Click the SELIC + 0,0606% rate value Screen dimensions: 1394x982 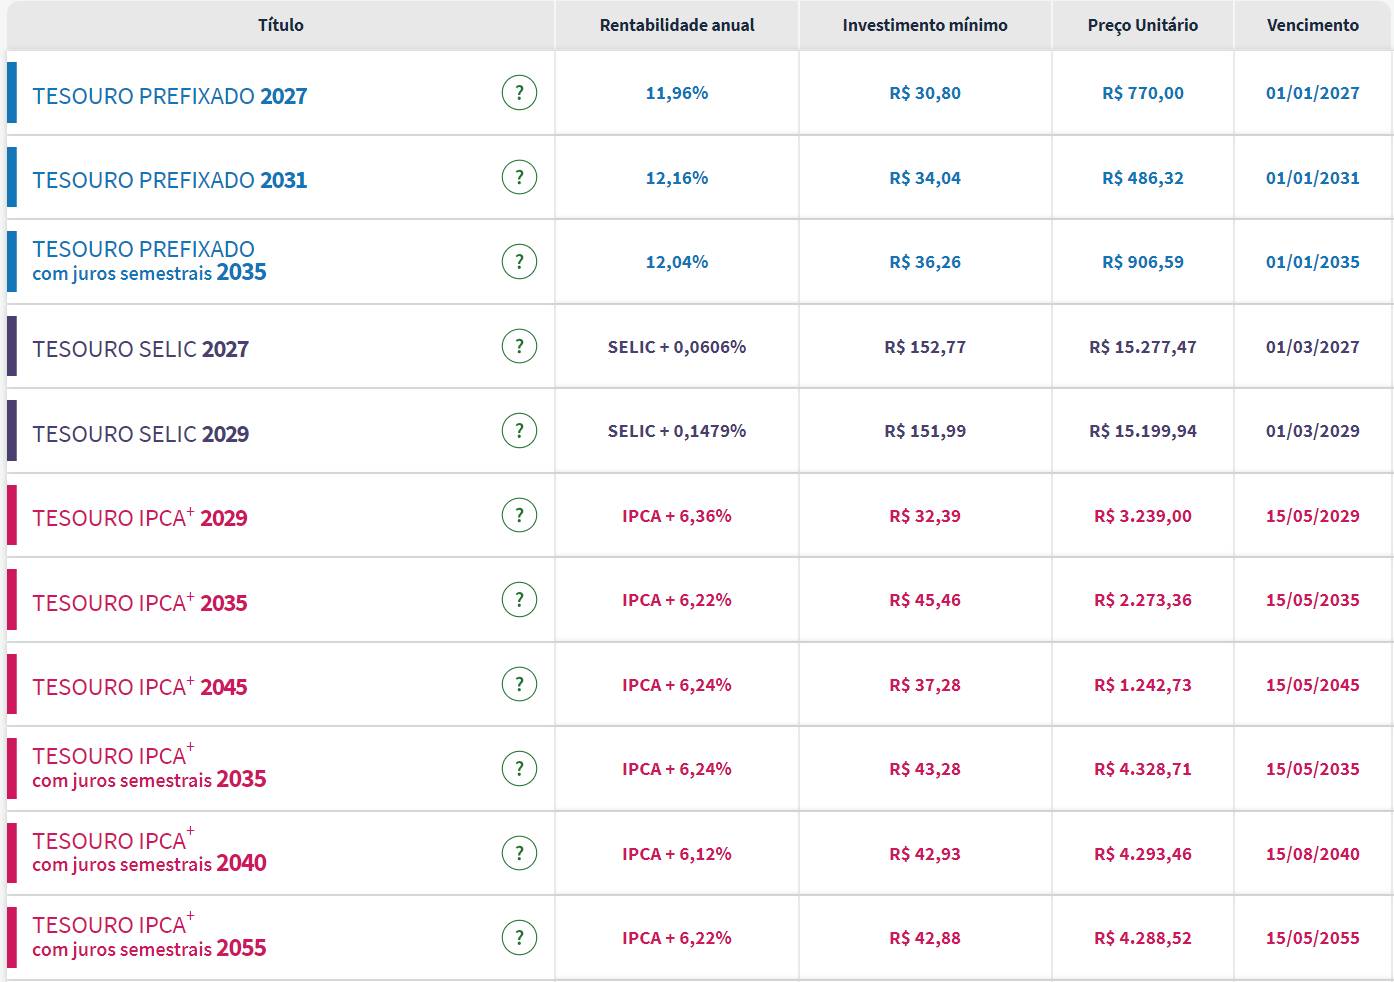click(x=676, y=347)
